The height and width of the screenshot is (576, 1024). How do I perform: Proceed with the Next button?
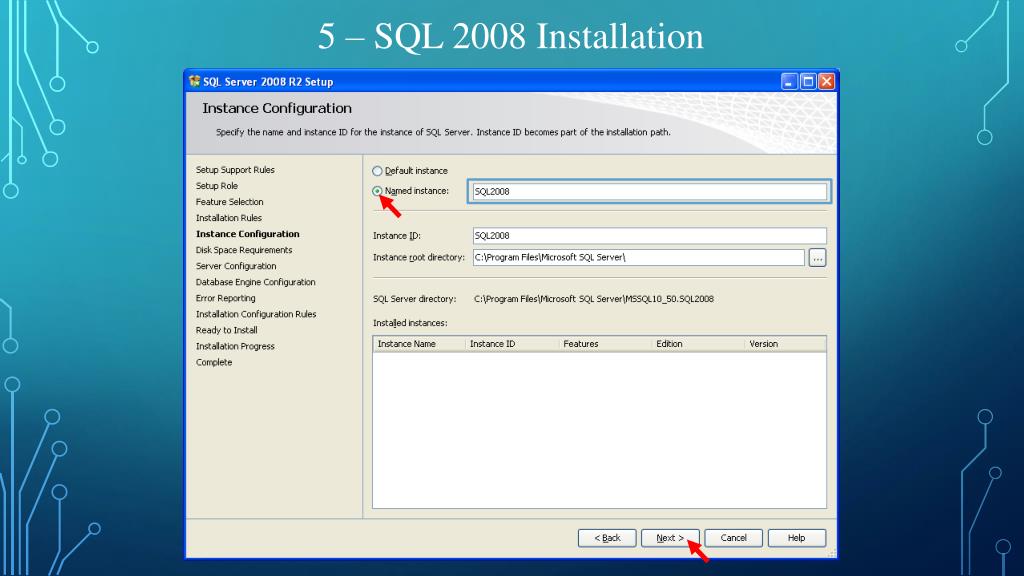(670, 538)
